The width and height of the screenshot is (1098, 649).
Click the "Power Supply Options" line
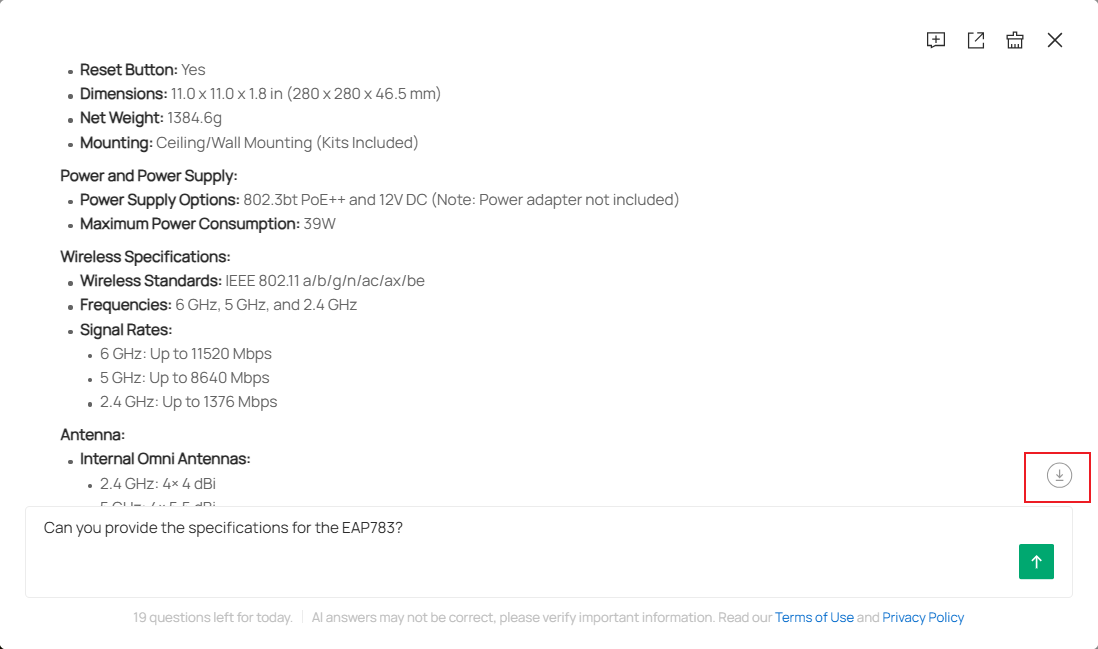point(379,200)
